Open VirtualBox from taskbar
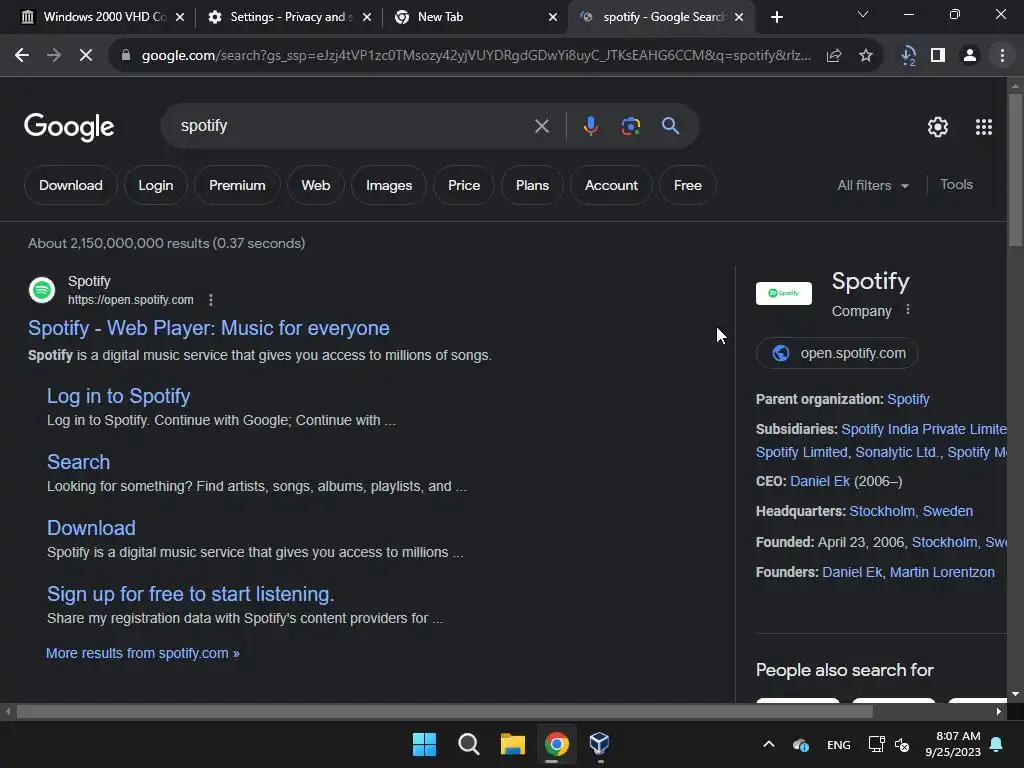 pyautogui.click(x=600, y=744)
